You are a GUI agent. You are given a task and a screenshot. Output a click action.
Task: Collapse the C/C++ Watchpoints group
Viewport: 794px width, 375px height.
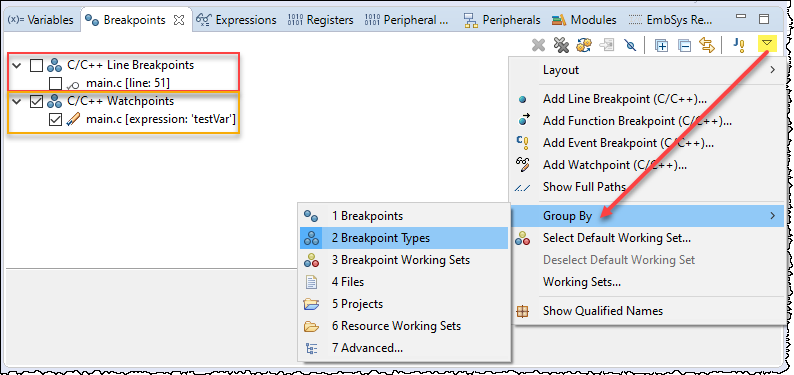(17, 102)
